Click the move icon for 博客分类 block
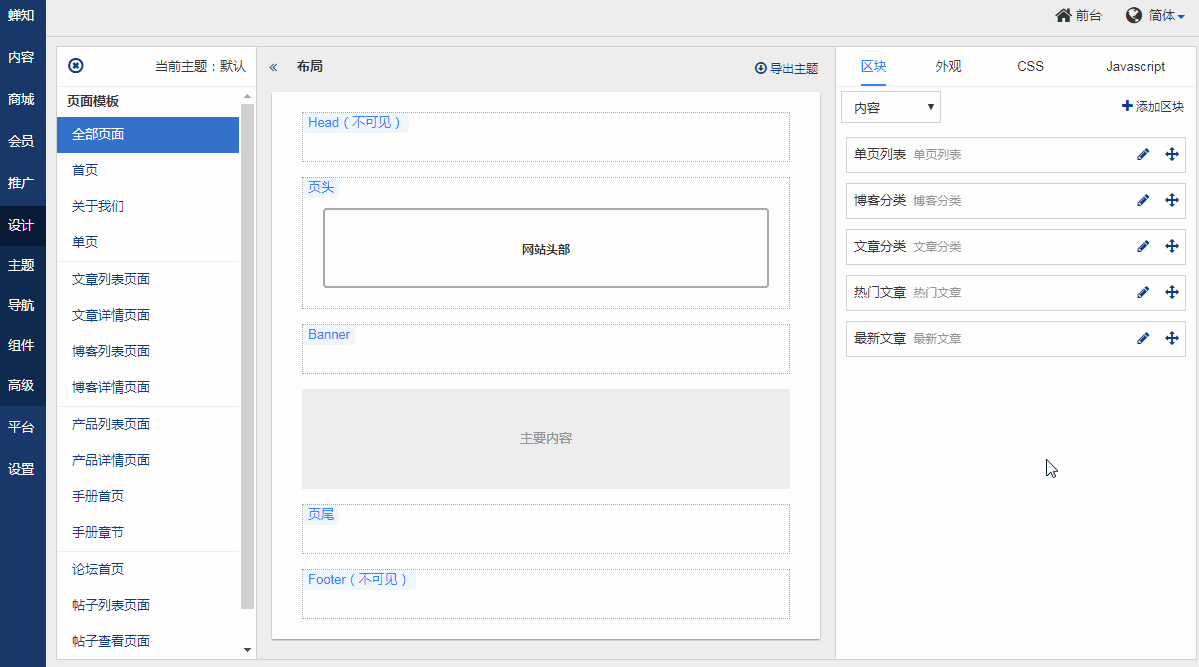 pyautogui.click(x=1172, y=201)
